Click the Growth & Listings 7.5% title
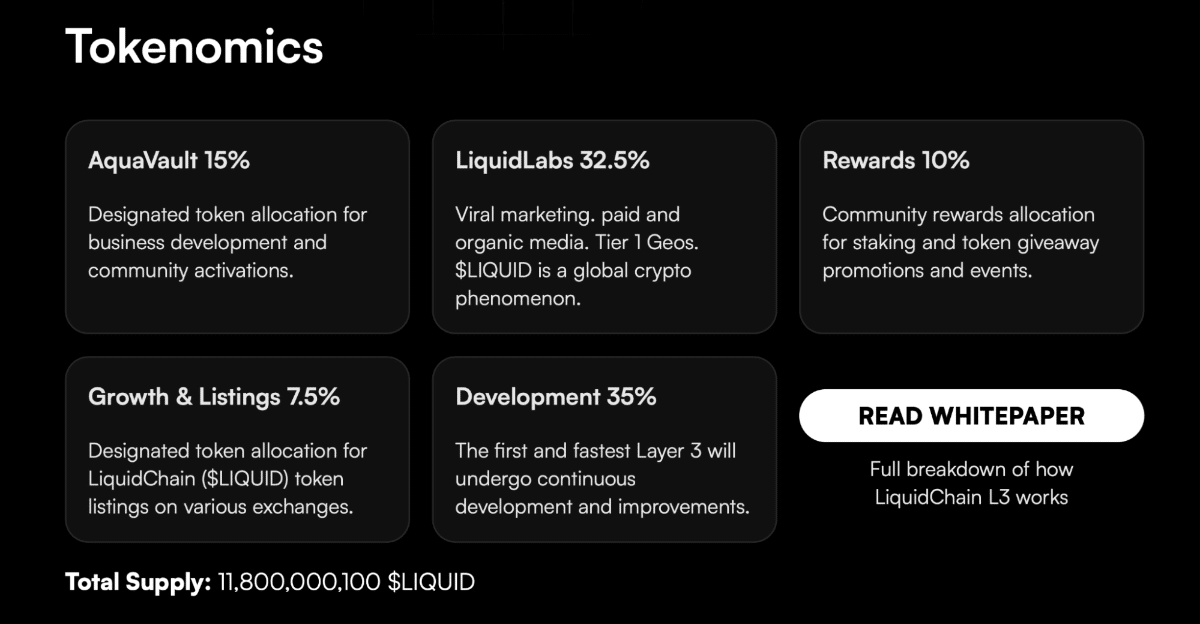Viewport: 1200px width, 624px height. [215, 396]
